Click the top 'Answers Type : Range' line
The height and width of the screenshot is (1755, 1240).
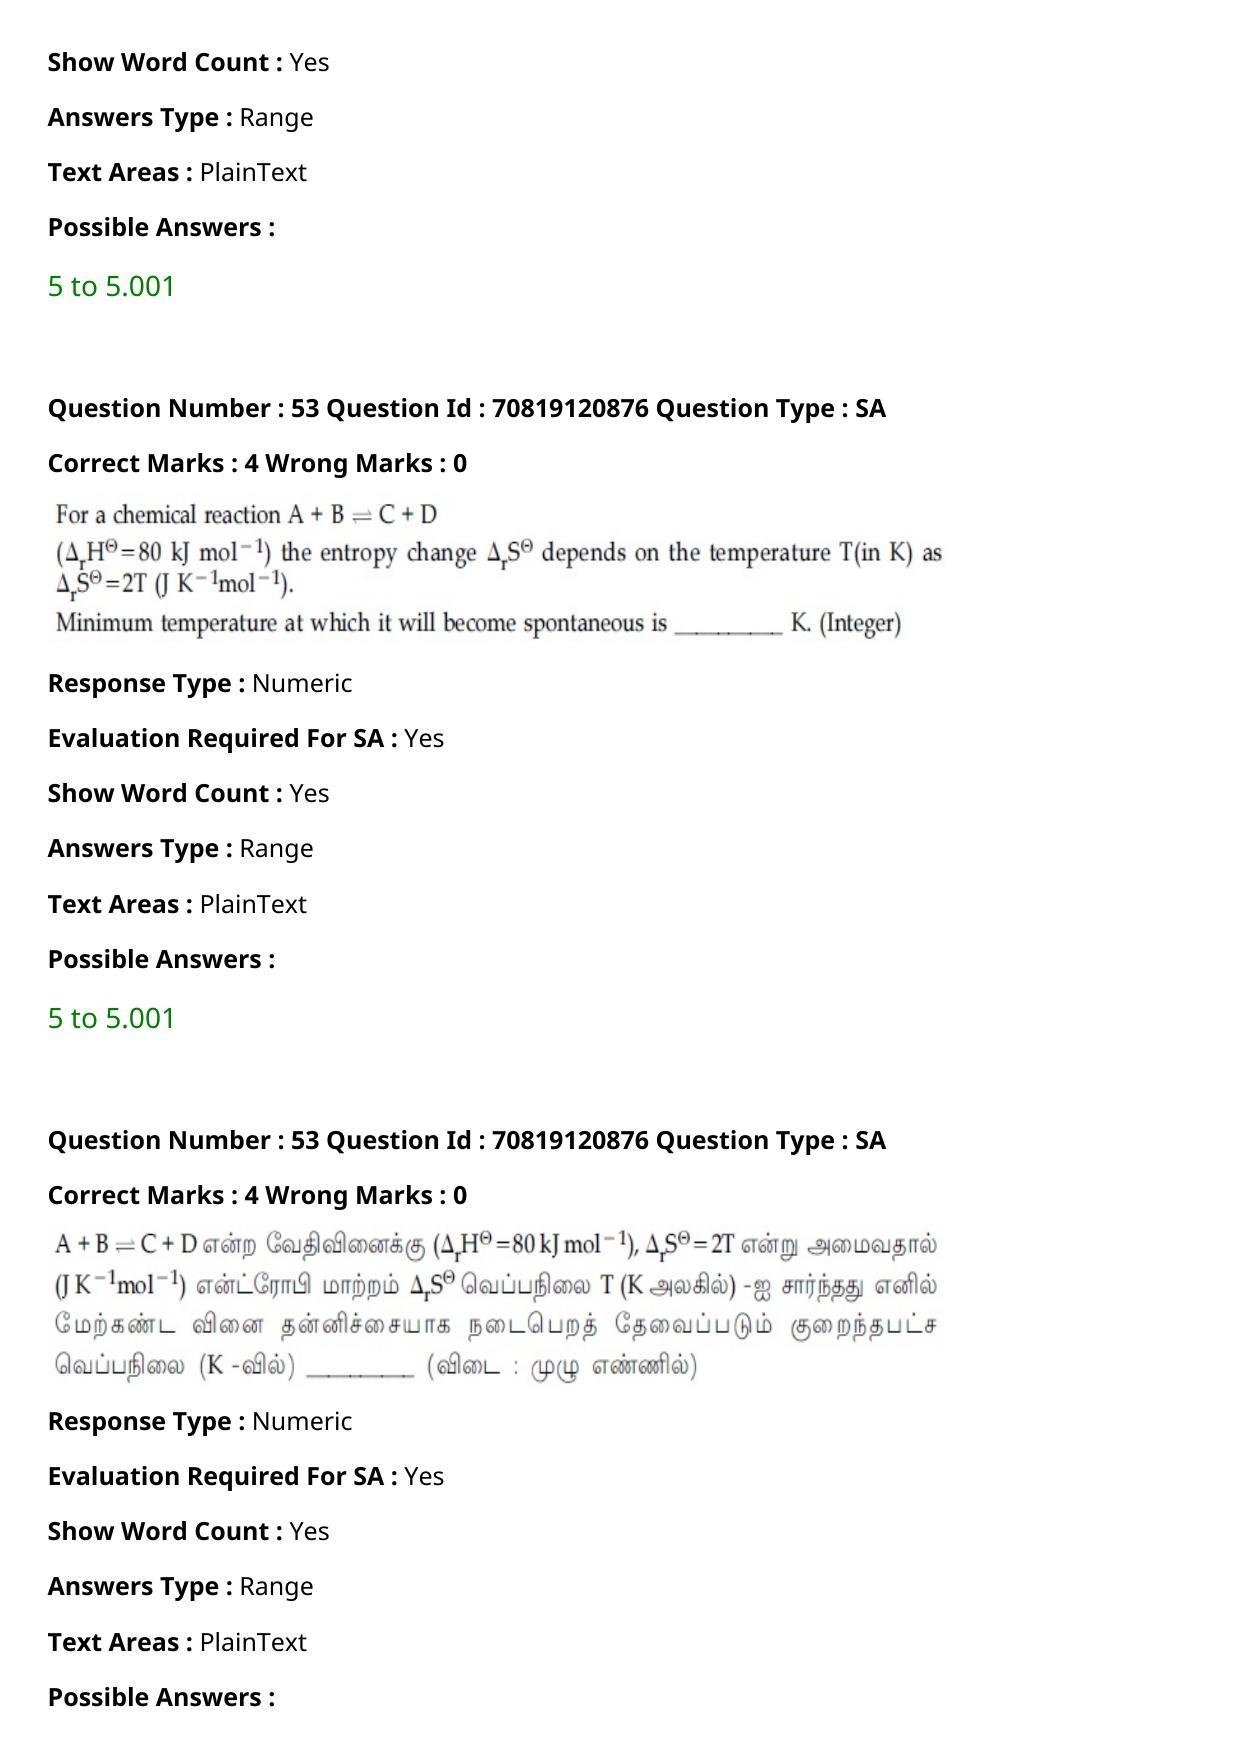click(x=180, y=117)
